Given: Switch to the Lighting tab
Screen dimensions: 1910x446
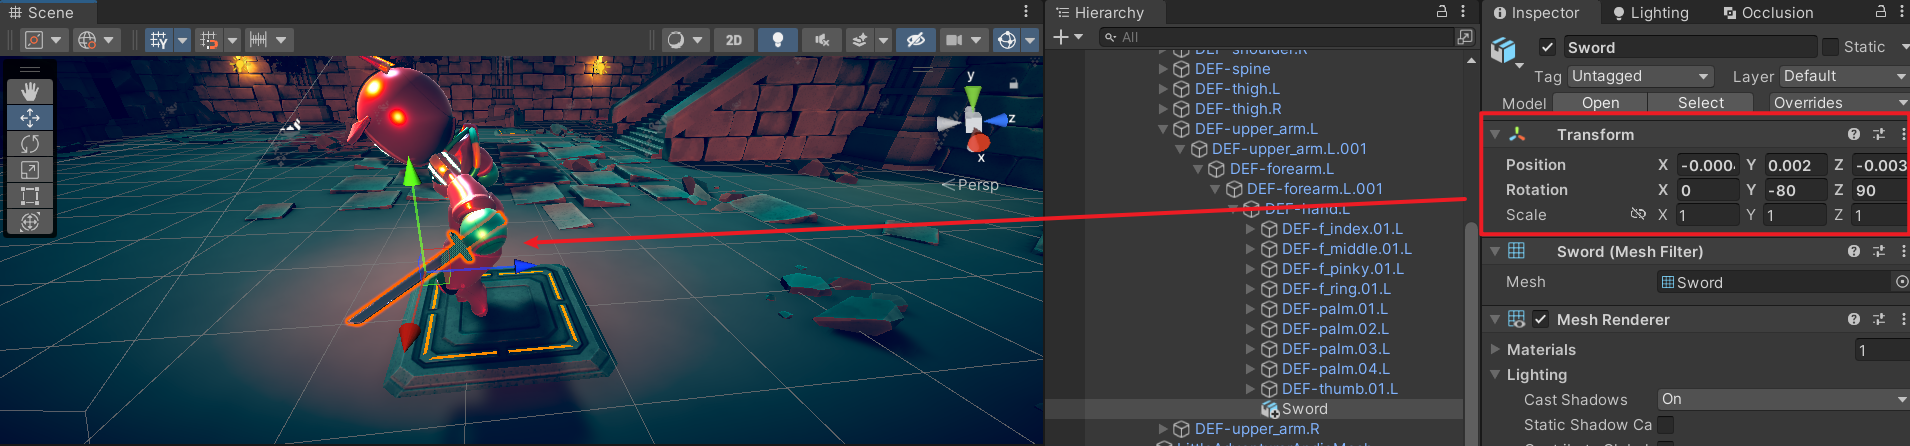Looking at the screenshot, I should (x=1650, y=13).
